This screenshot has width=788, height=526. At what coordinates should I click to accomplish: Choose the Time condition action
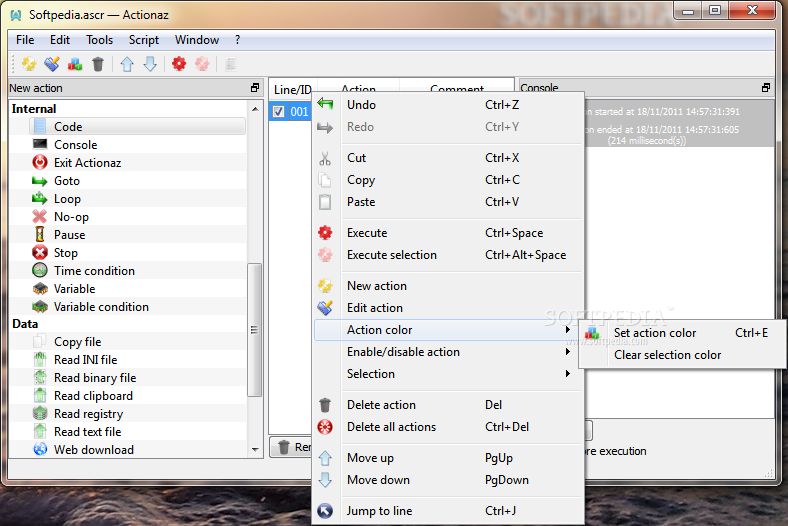tap(137, 271)
